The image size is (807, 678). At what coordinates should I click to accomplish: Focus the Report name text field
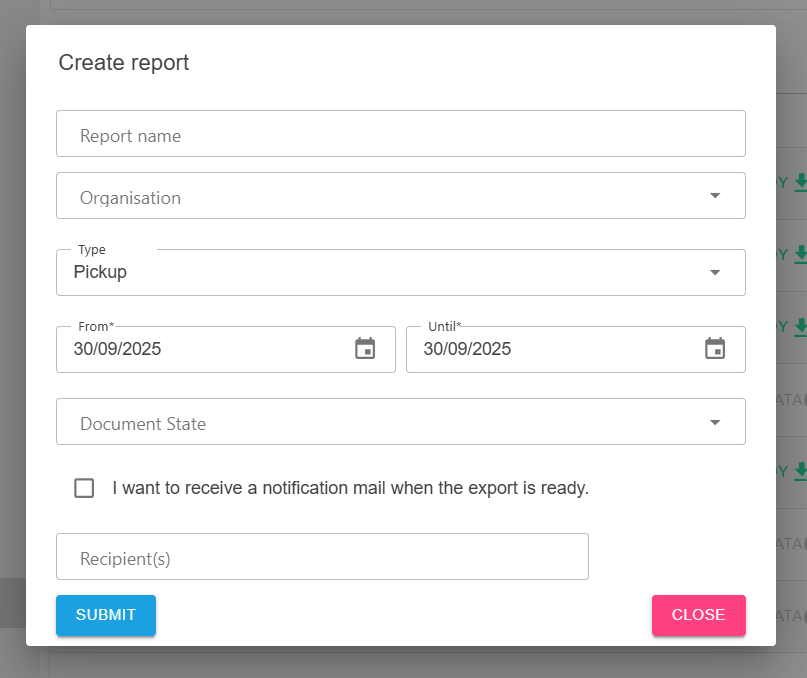coord(400,134)
